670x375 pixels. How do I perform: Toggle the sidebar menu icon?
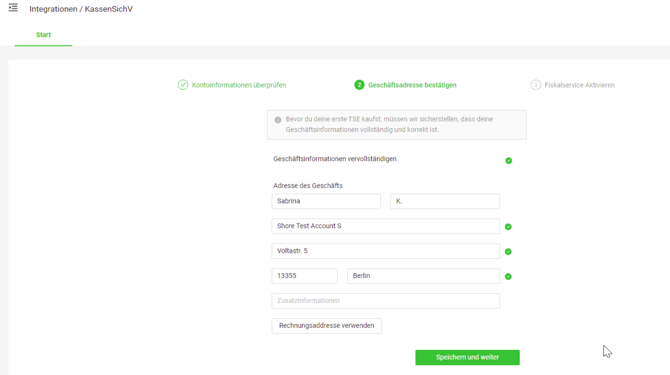coord(13,8)
